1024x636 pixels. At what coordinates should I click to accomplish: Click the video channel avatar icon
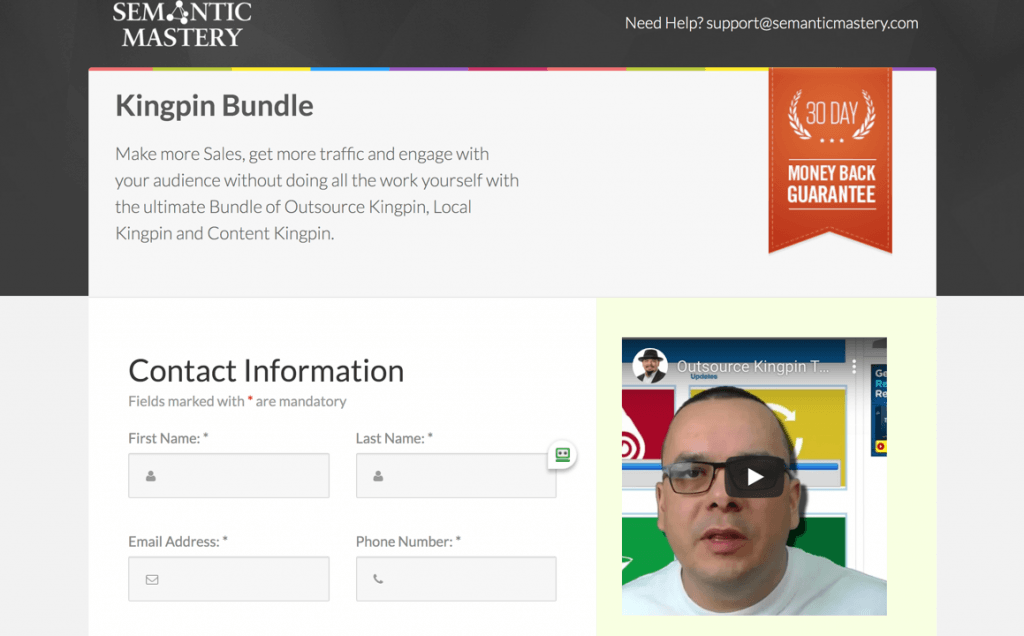click(649, 366)
